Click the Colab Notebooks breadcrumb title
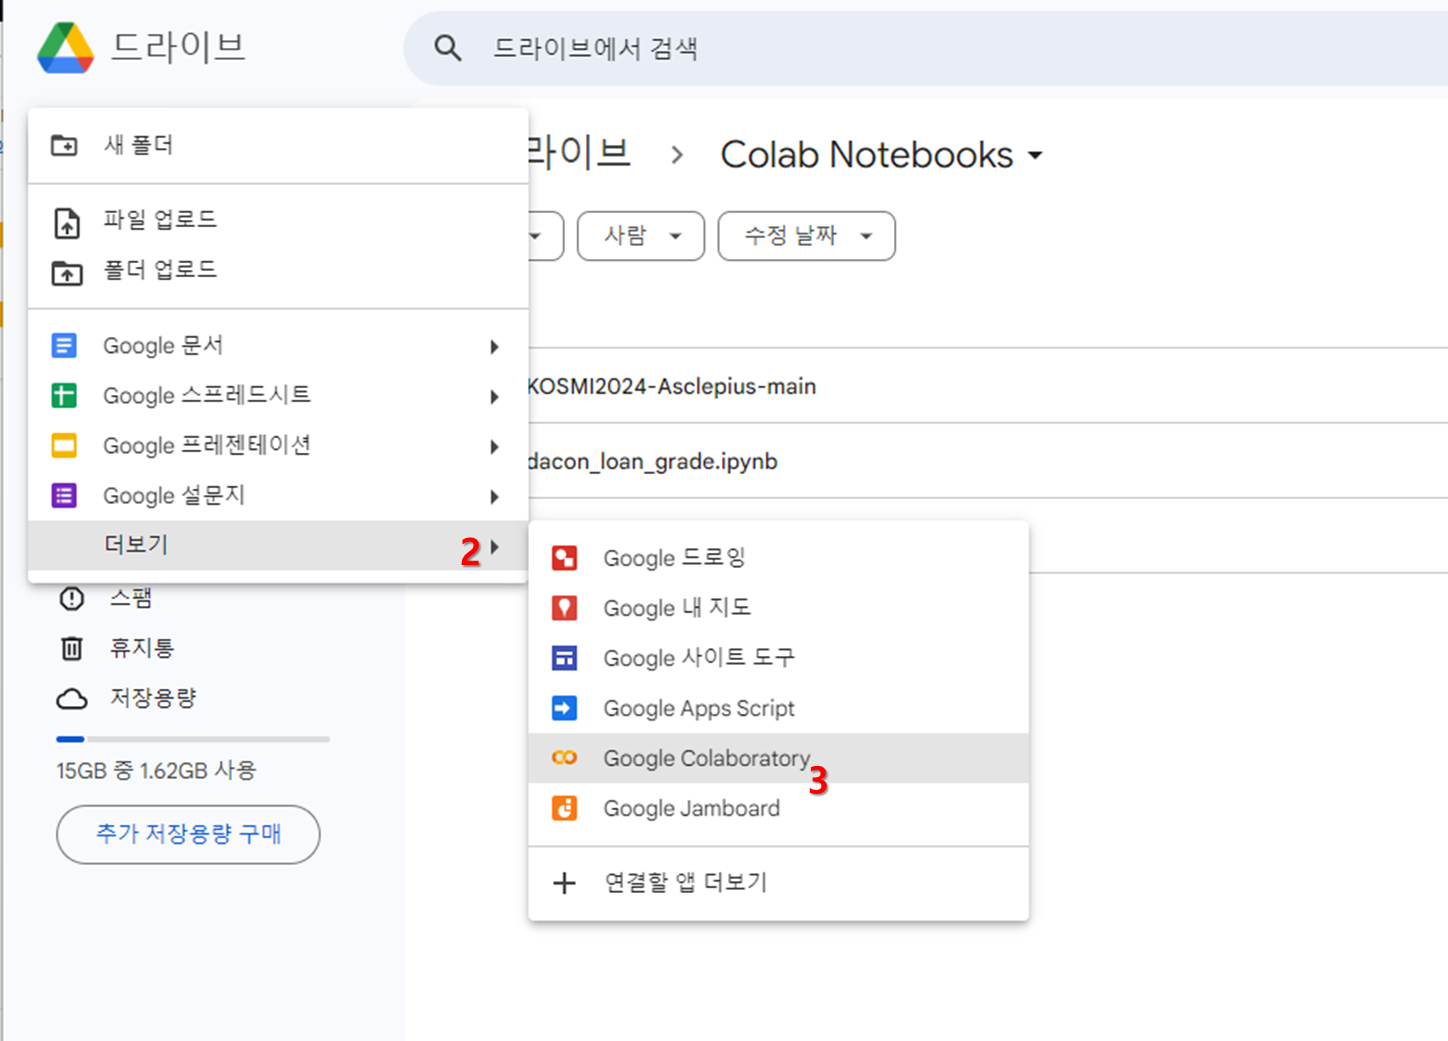Viewport: 1448px width, 1041px height. point(867,155)
